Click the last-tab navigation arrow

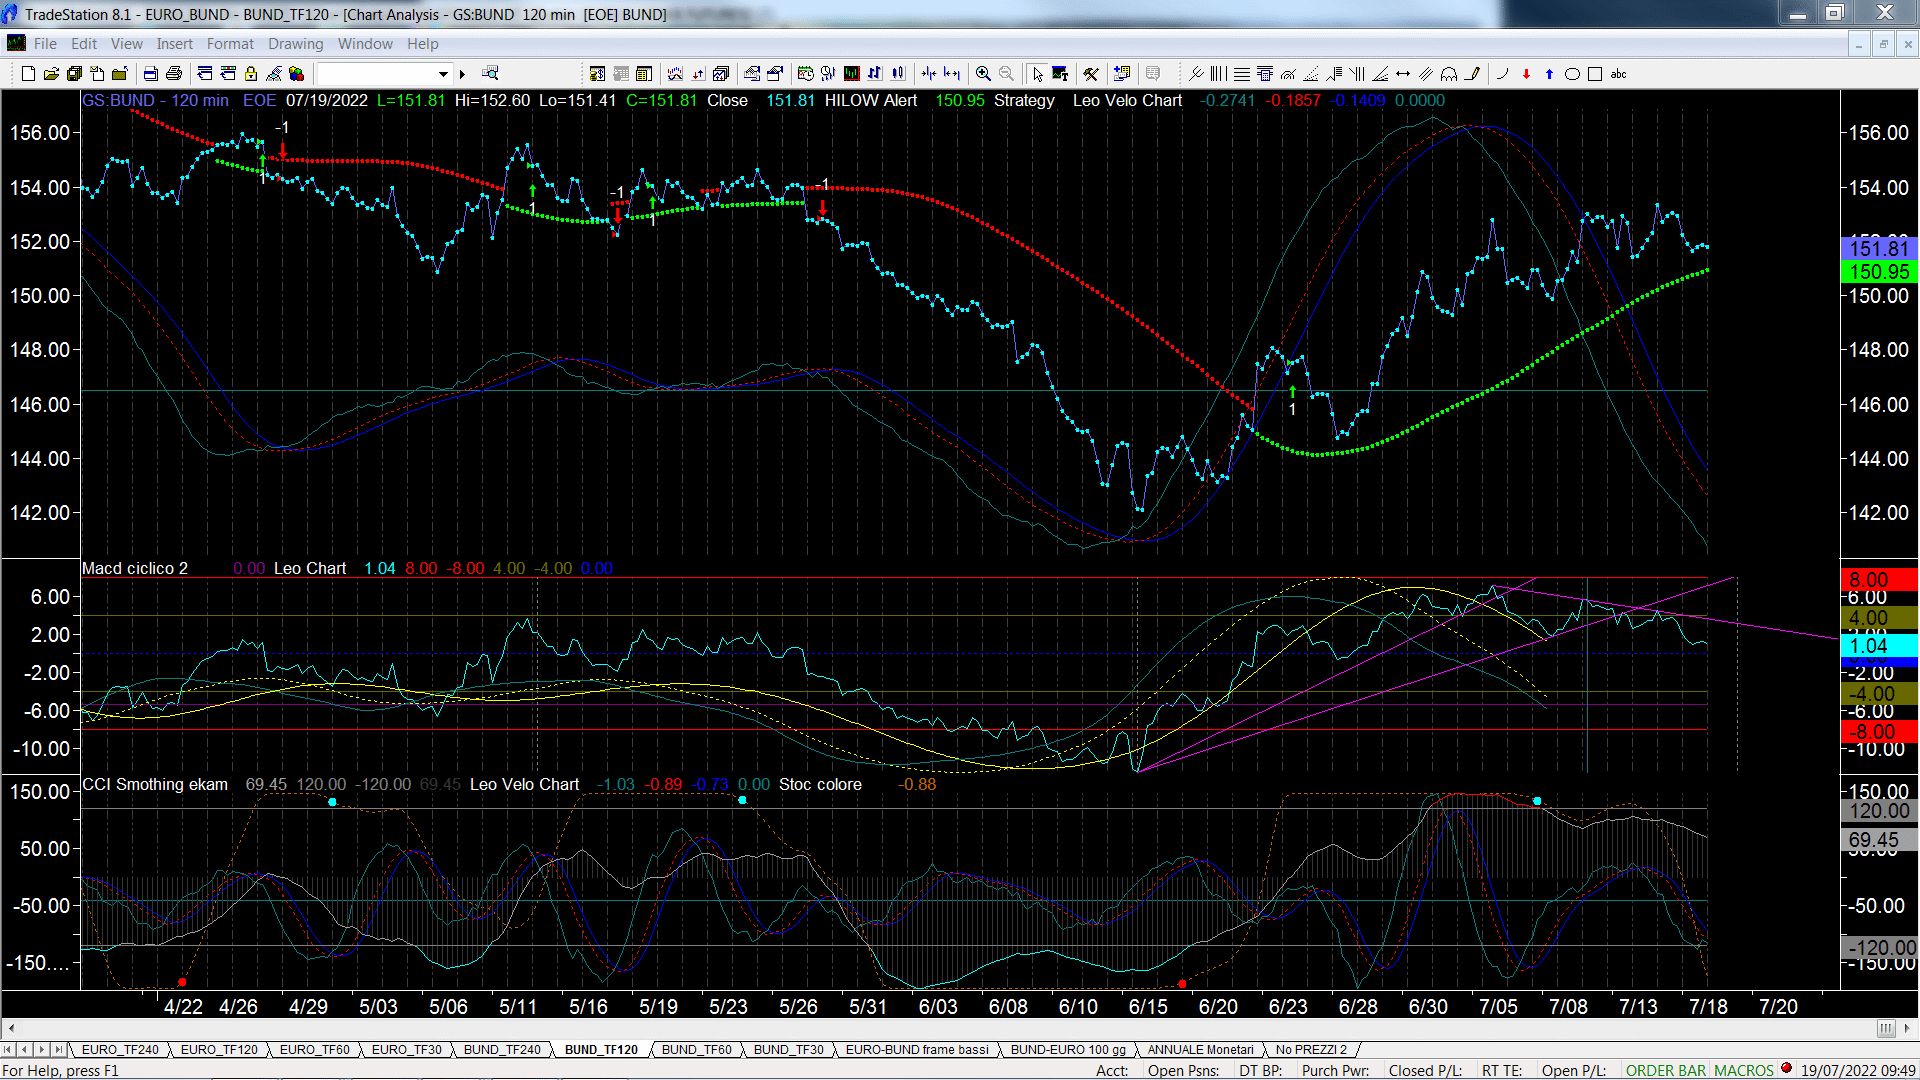pyautogui.click(x=58, y=1050)
